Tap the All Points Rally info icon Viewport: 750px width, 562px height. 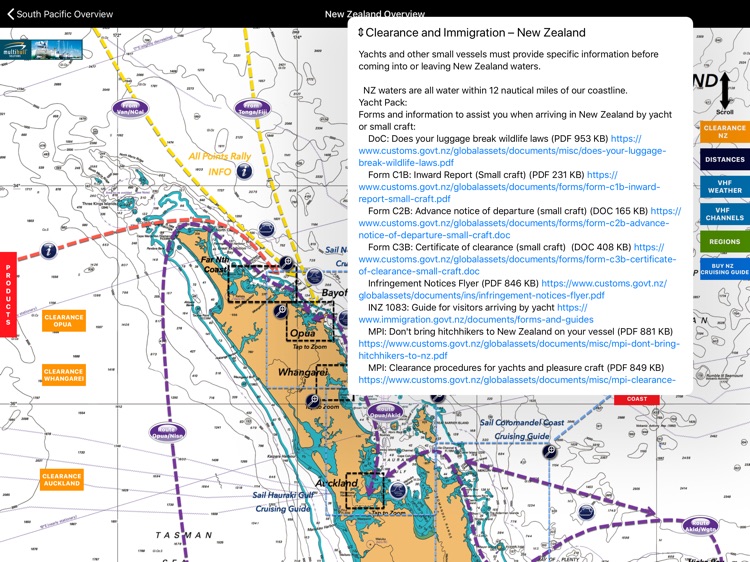click(244, 171)
